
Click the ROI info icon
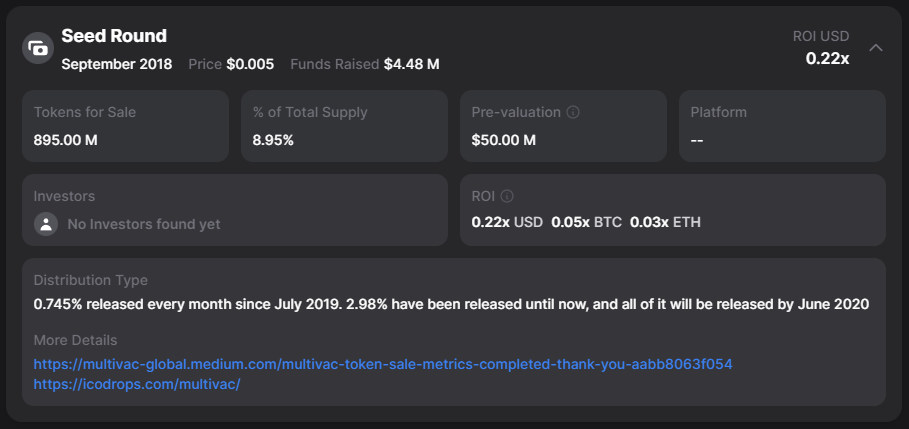tap(507, 197)
